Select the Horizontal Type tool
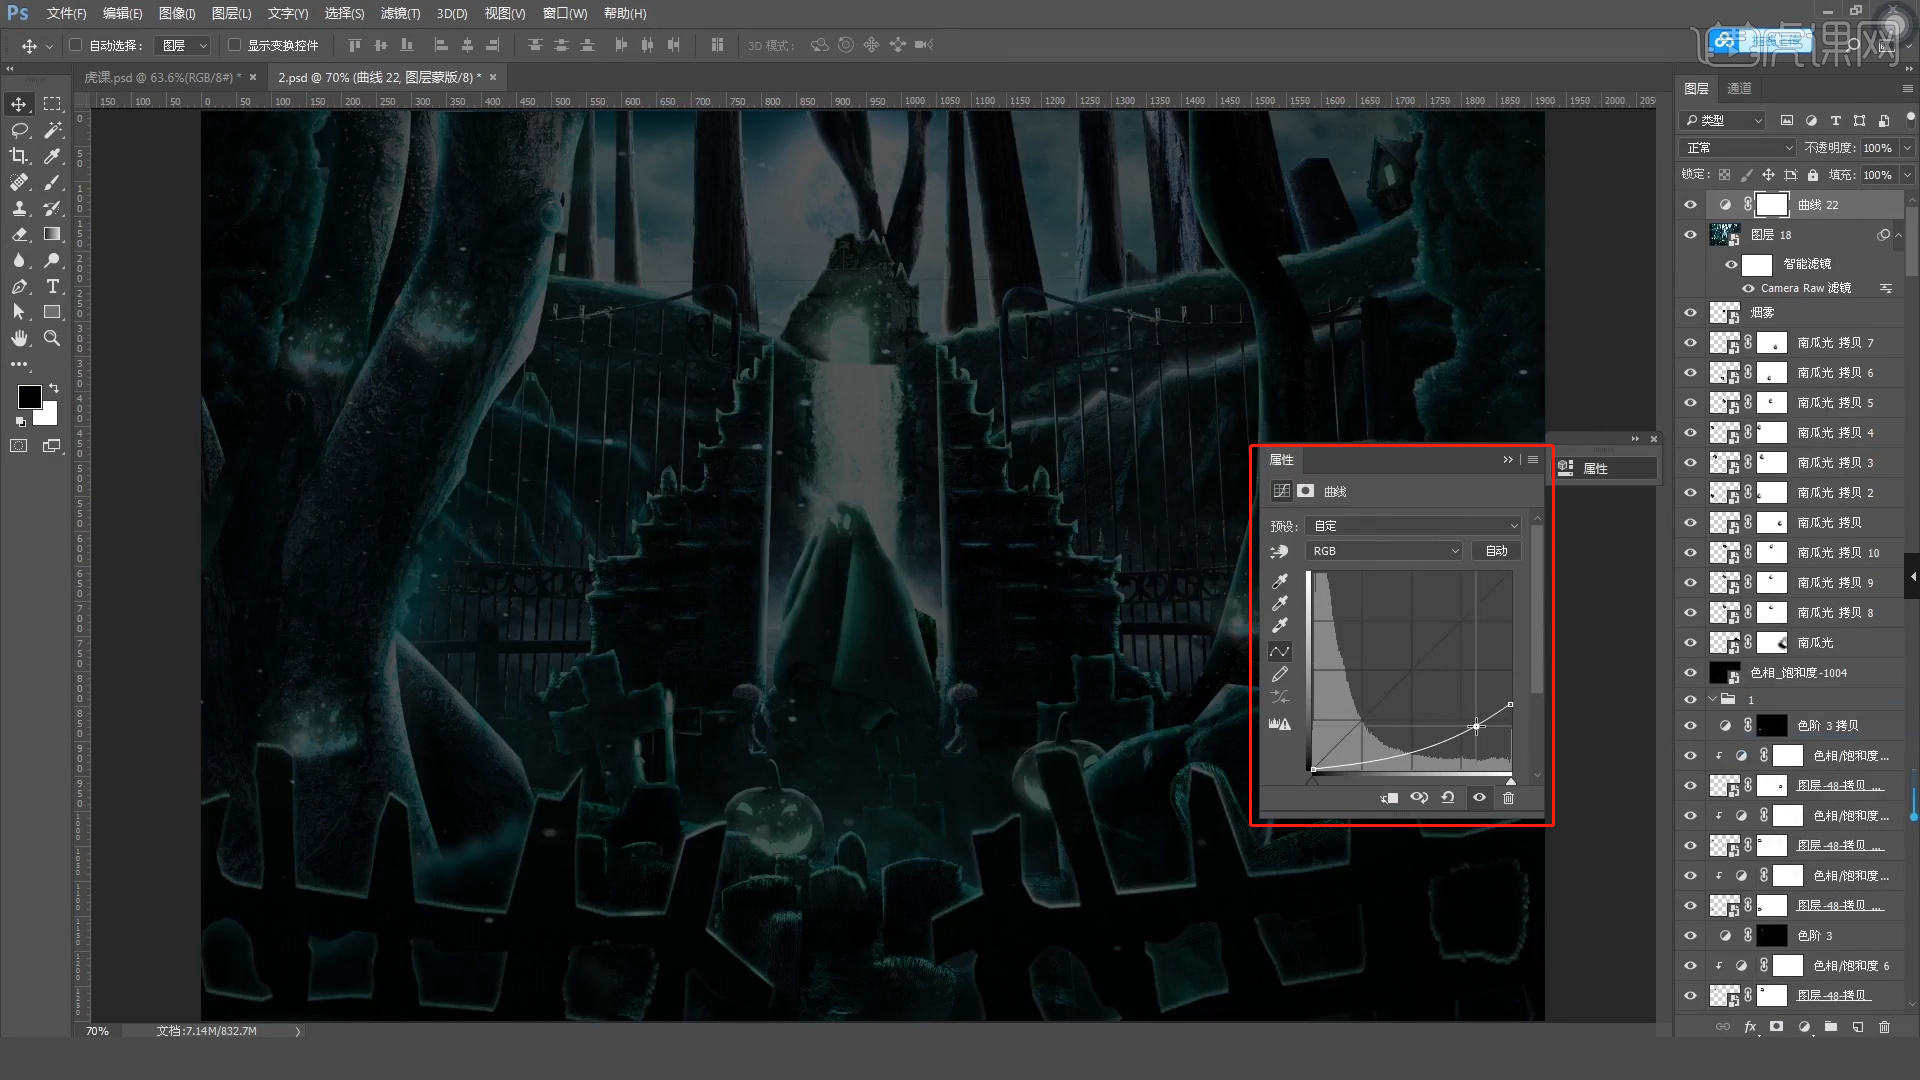Viewport: 1920px width, 1080px height. (53, 287)
